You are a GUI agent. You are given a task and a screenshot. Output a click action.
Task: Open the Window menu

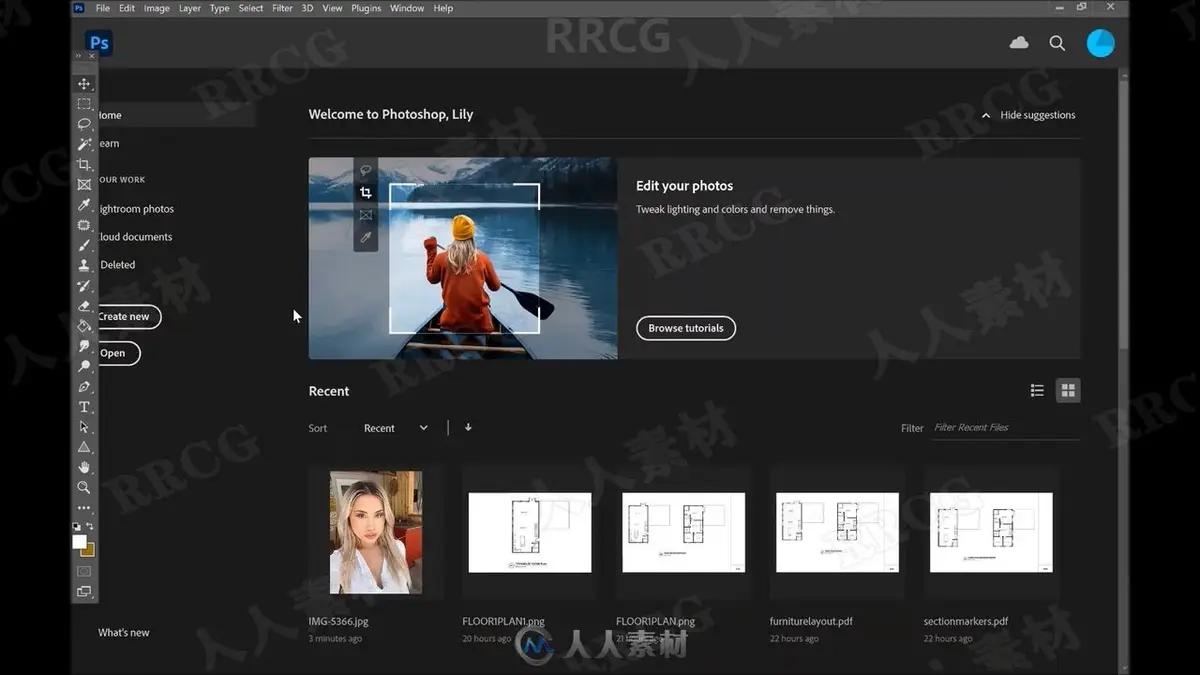[407, 8]
